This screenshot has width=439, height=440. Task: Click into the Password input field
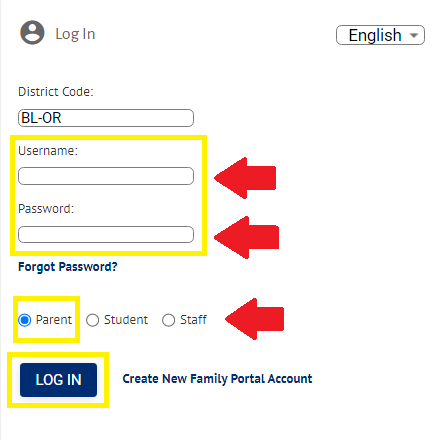pyautogui.click(x=106, y=234)
